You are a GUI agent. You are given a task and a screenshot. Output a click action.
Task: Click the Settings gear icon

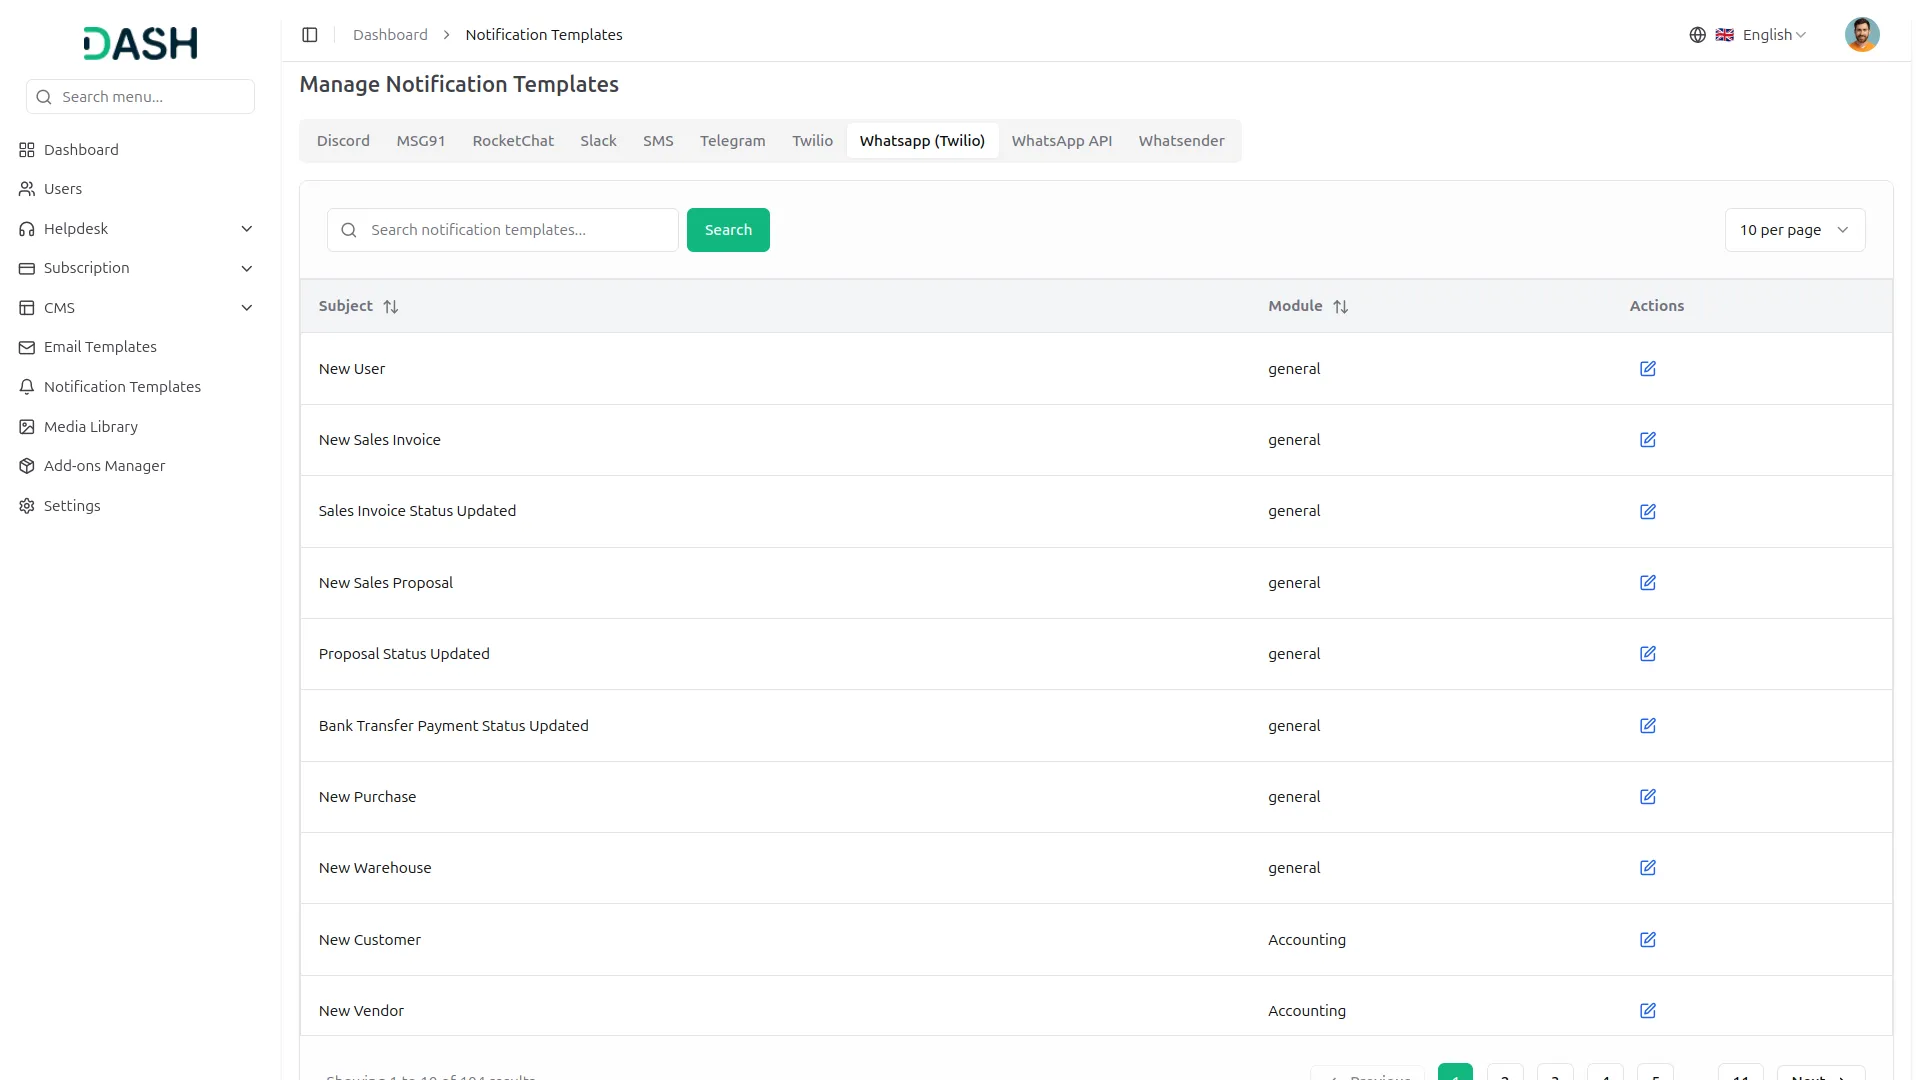pos(26,505)
